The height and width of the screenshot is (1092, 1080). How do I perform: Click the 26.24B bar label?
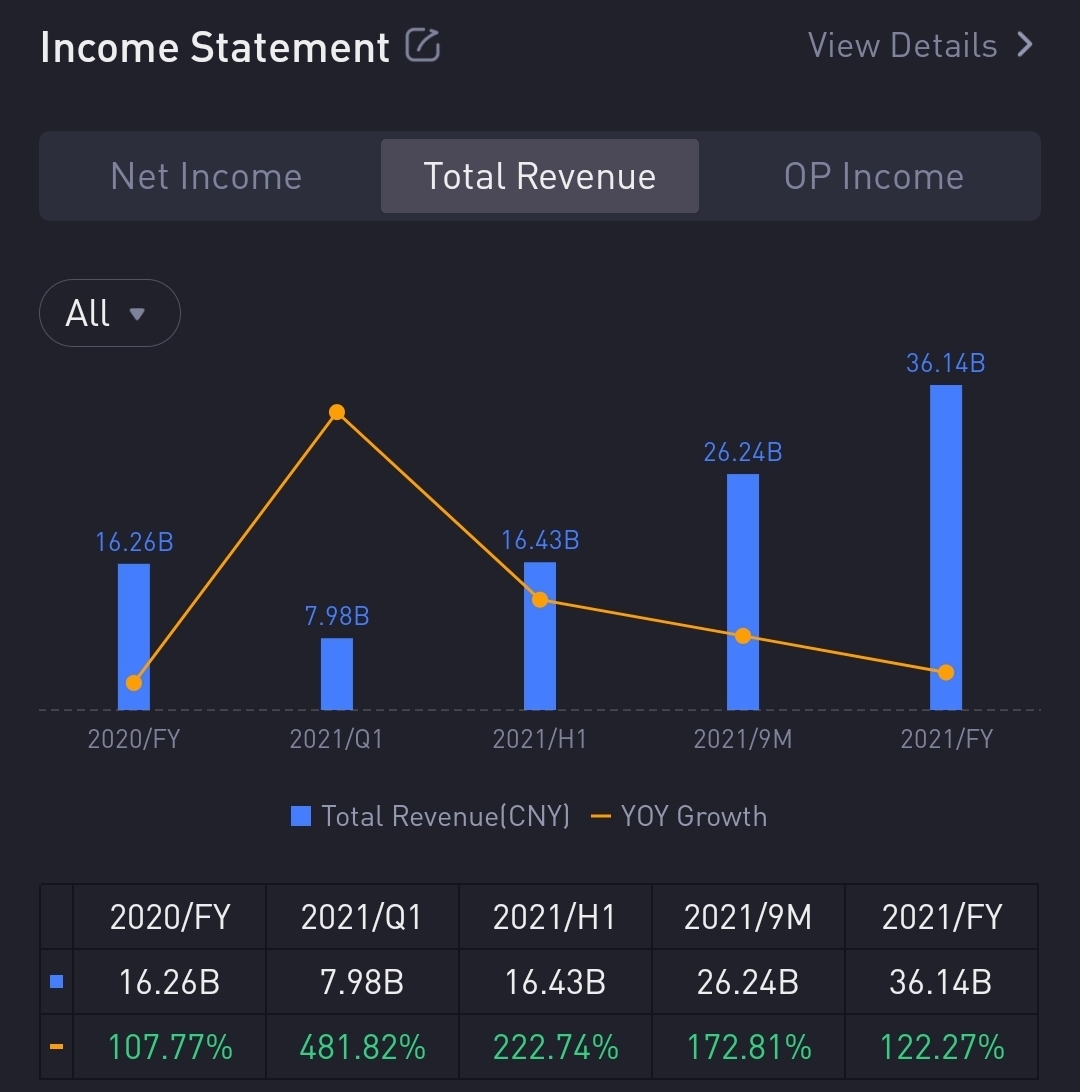pos(743,453)
